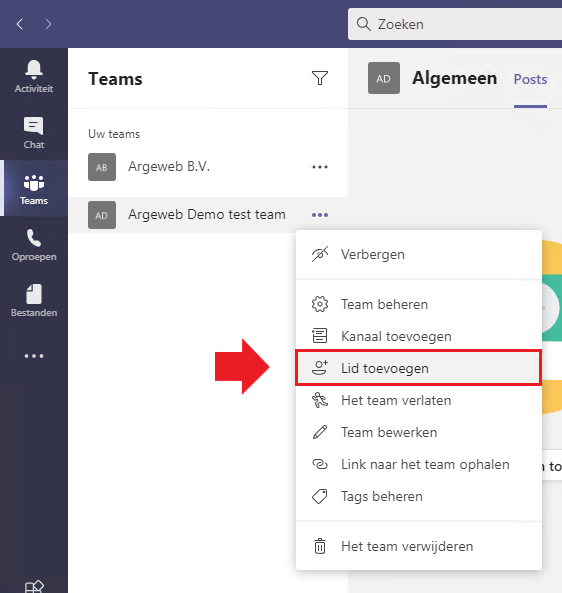
Task: Select Team beheren menu entry
Action: point(419,304)
